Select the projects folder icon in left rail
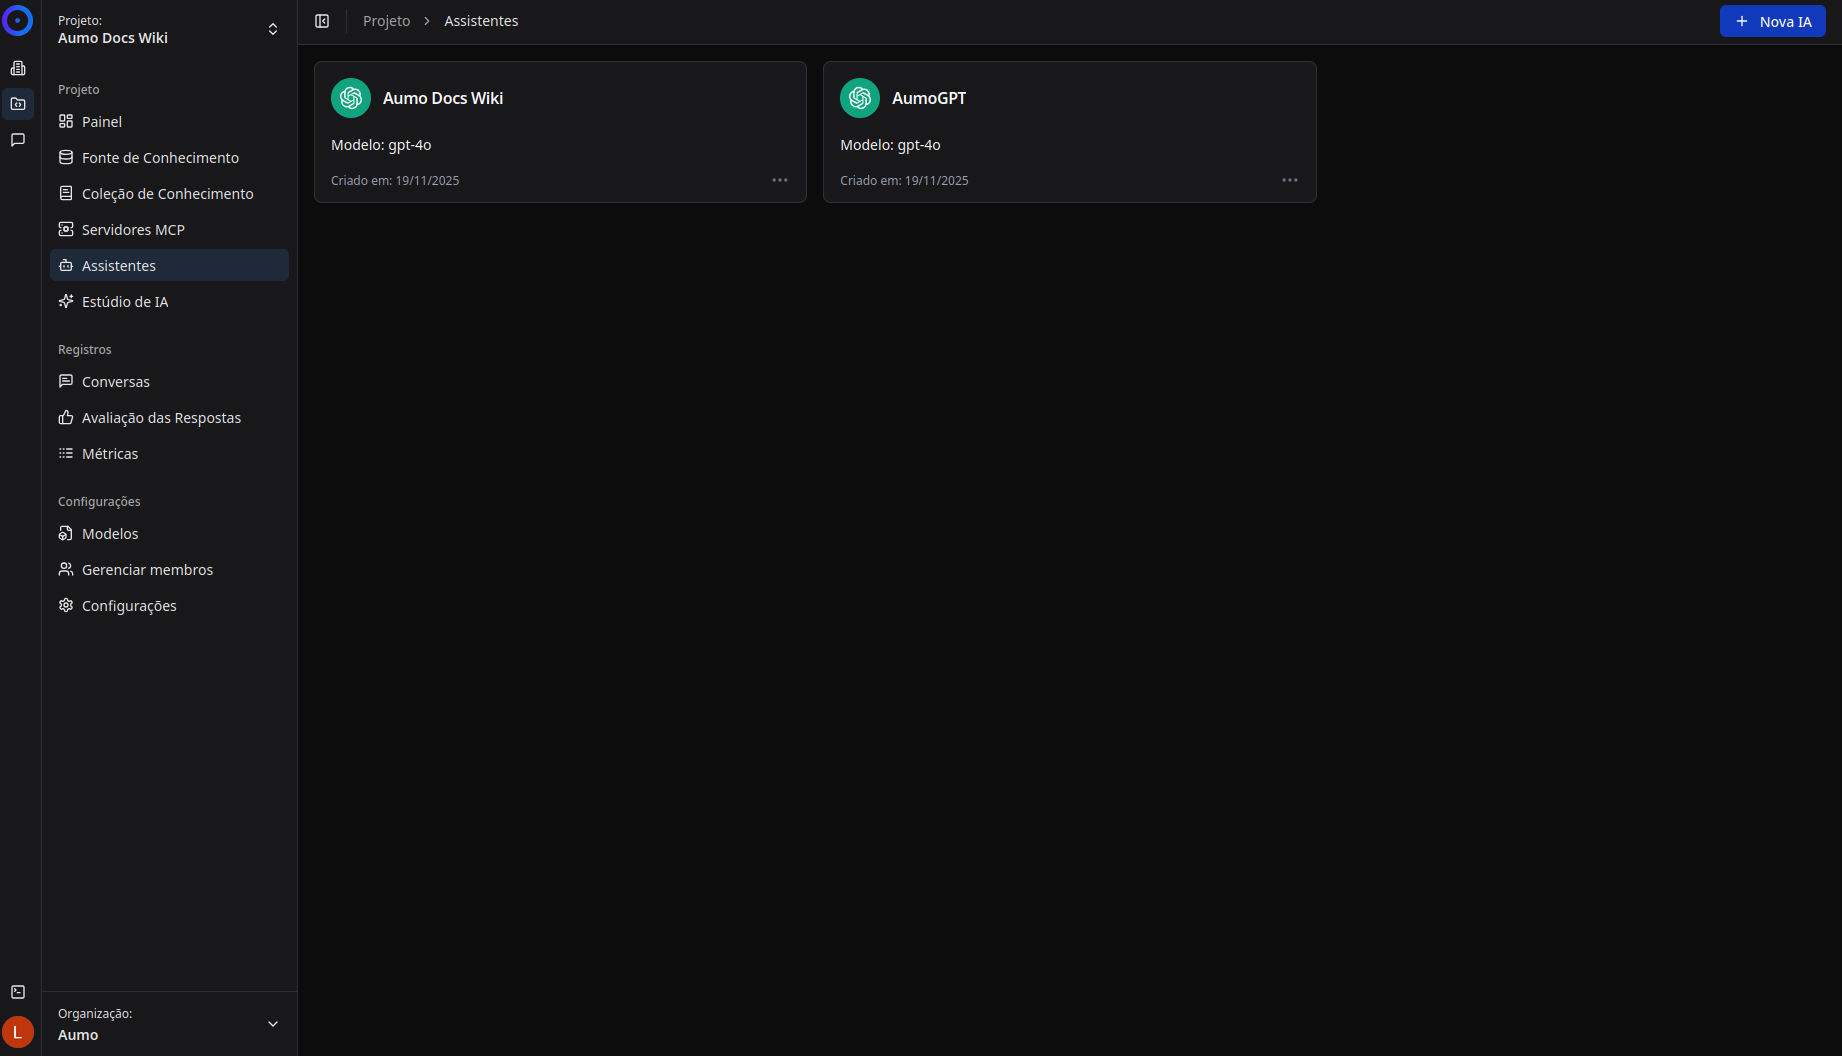1842x1056 pixels. 18,104
